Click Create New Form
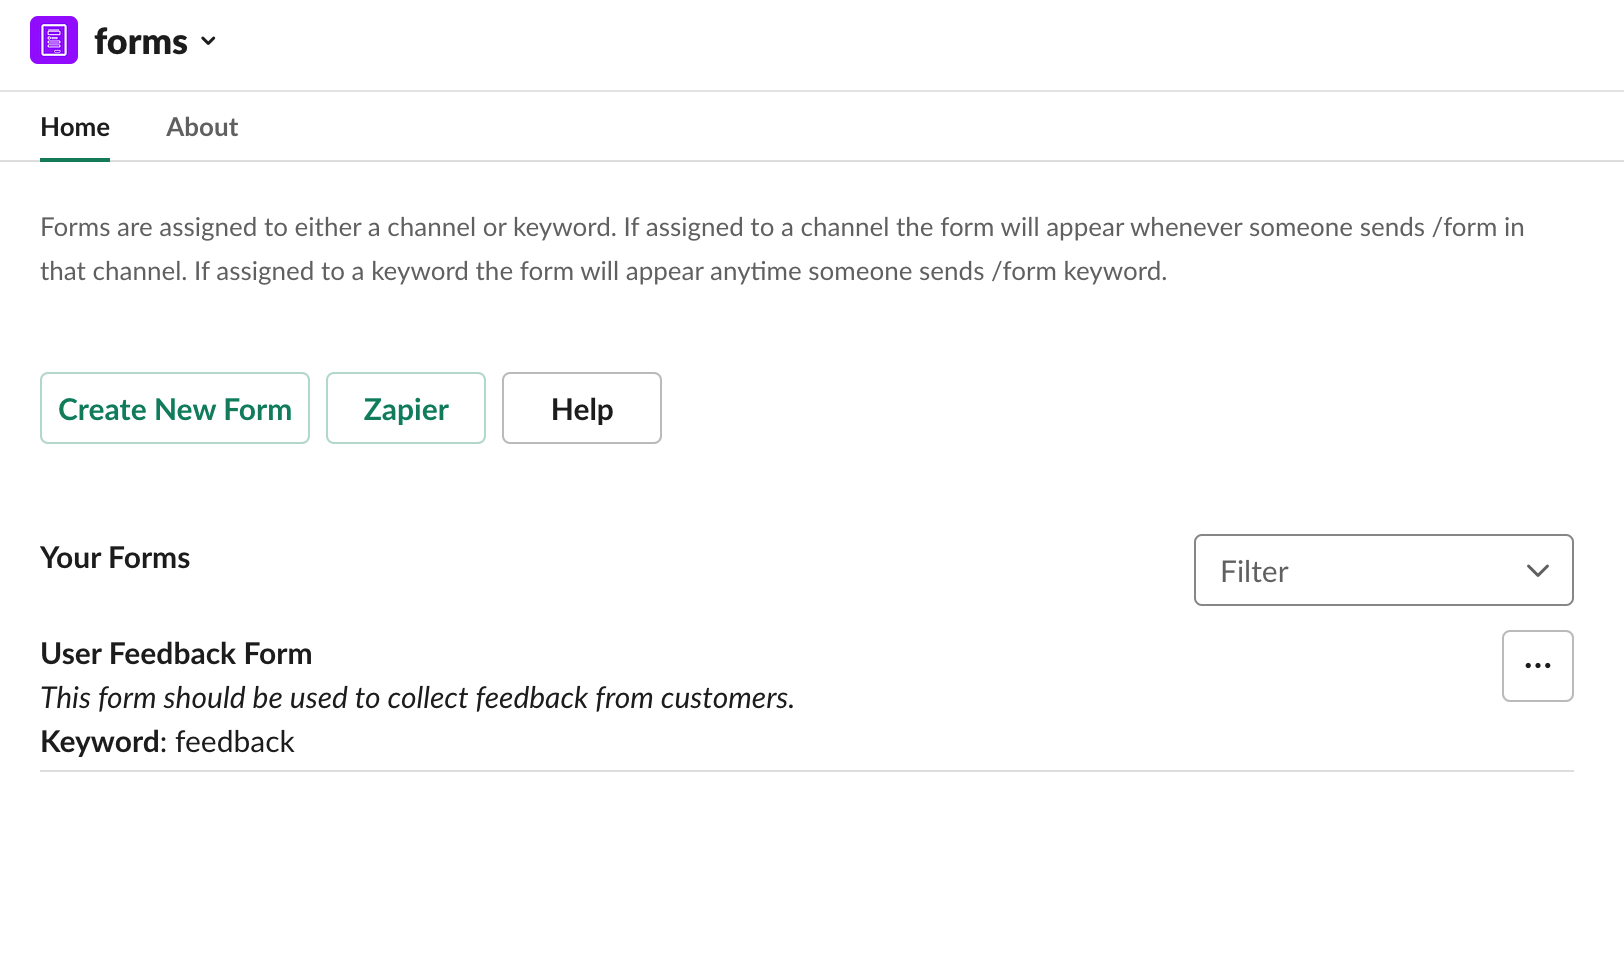This screenshot has width=1624, height=958. click(174, 408)
